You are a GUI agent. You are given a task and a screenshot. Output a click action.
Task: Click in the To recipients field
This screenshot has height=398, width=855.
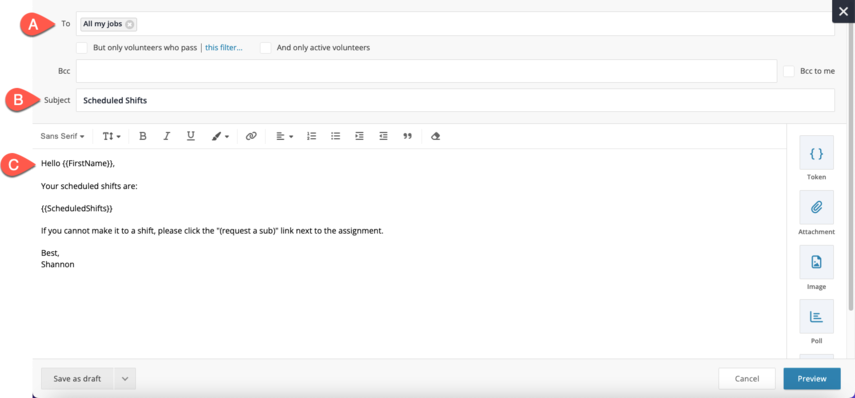pos(455,24)
